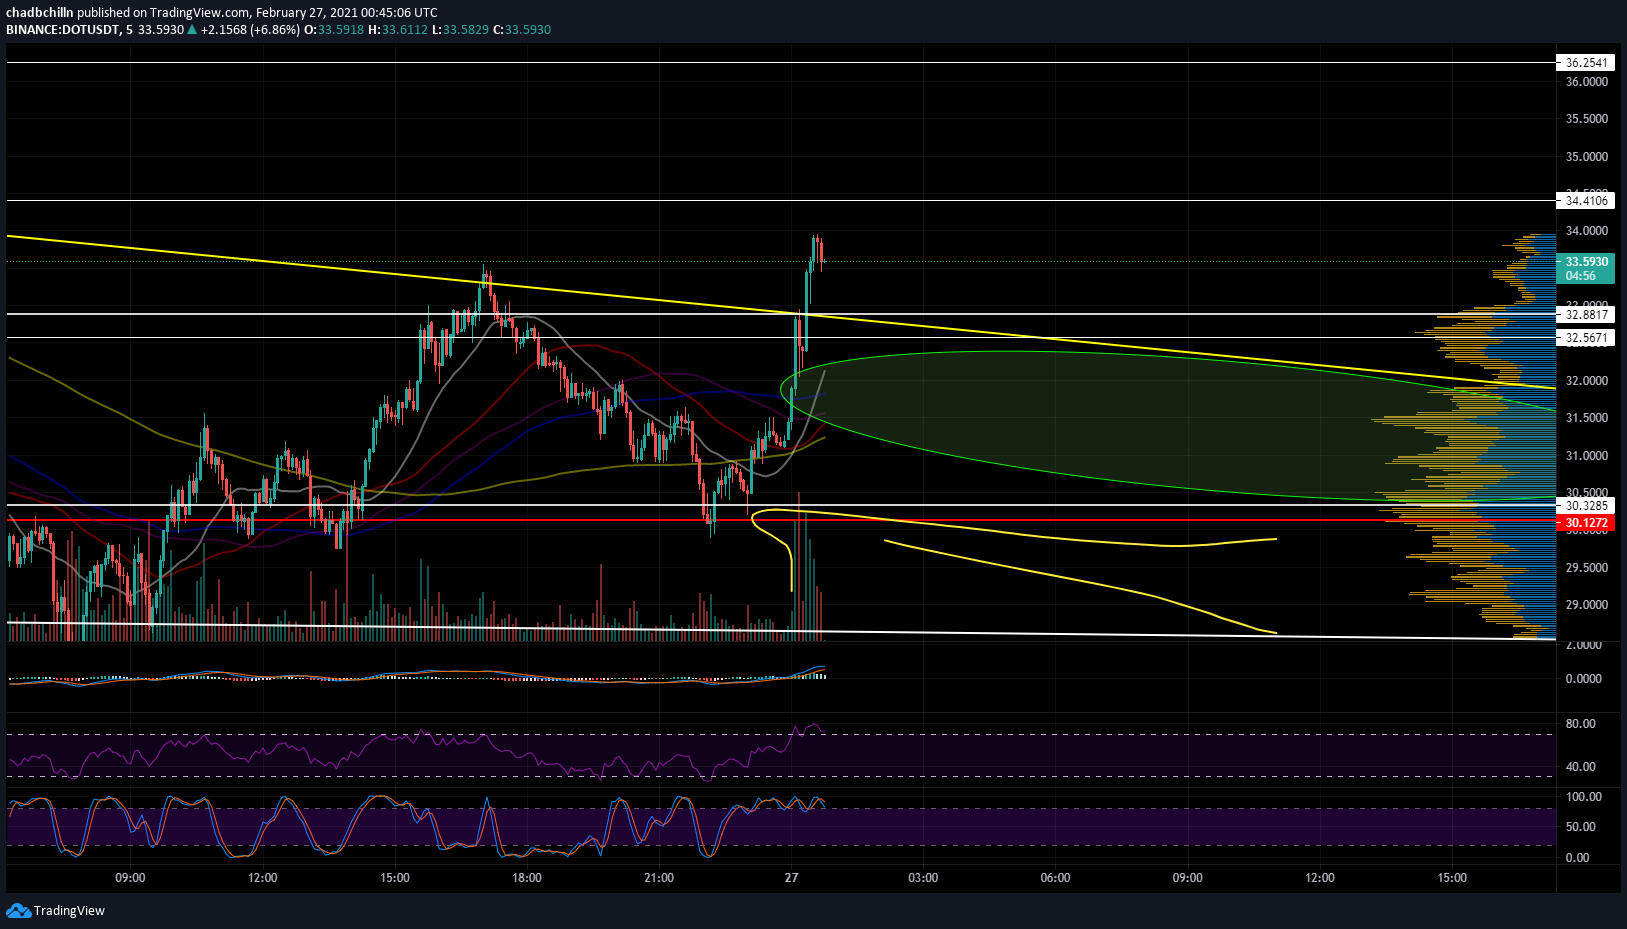Click the 09:00 label right of 06:00
1627x929 pixels.
tap(1187, 878)
